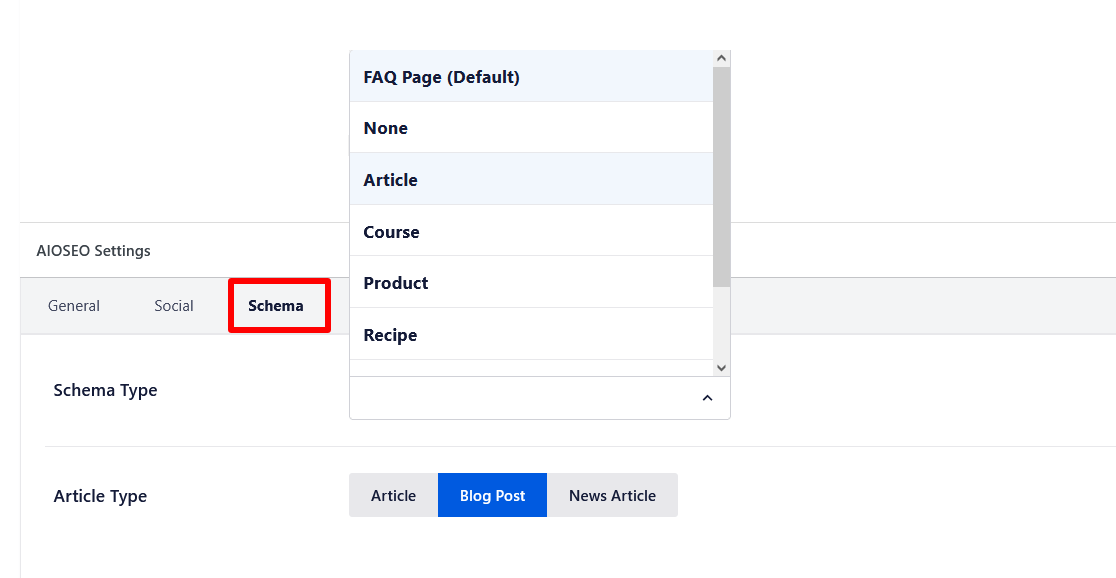Select Recipe from the schema dropdown
Screen dimensions: 1116x578
[x=391, y=335]
